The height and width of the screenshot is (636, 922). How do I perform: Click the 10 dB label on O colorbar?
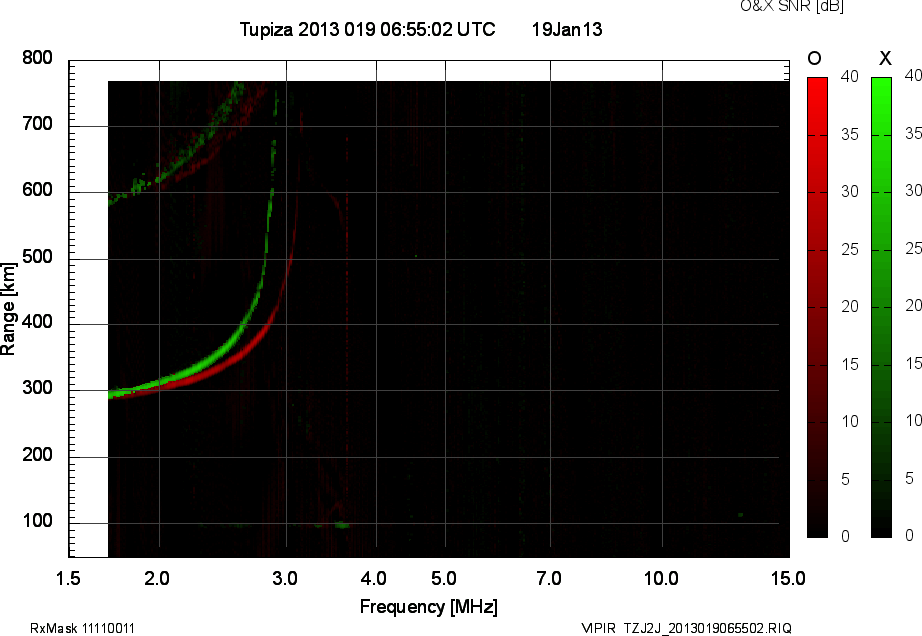pos(850,421)
